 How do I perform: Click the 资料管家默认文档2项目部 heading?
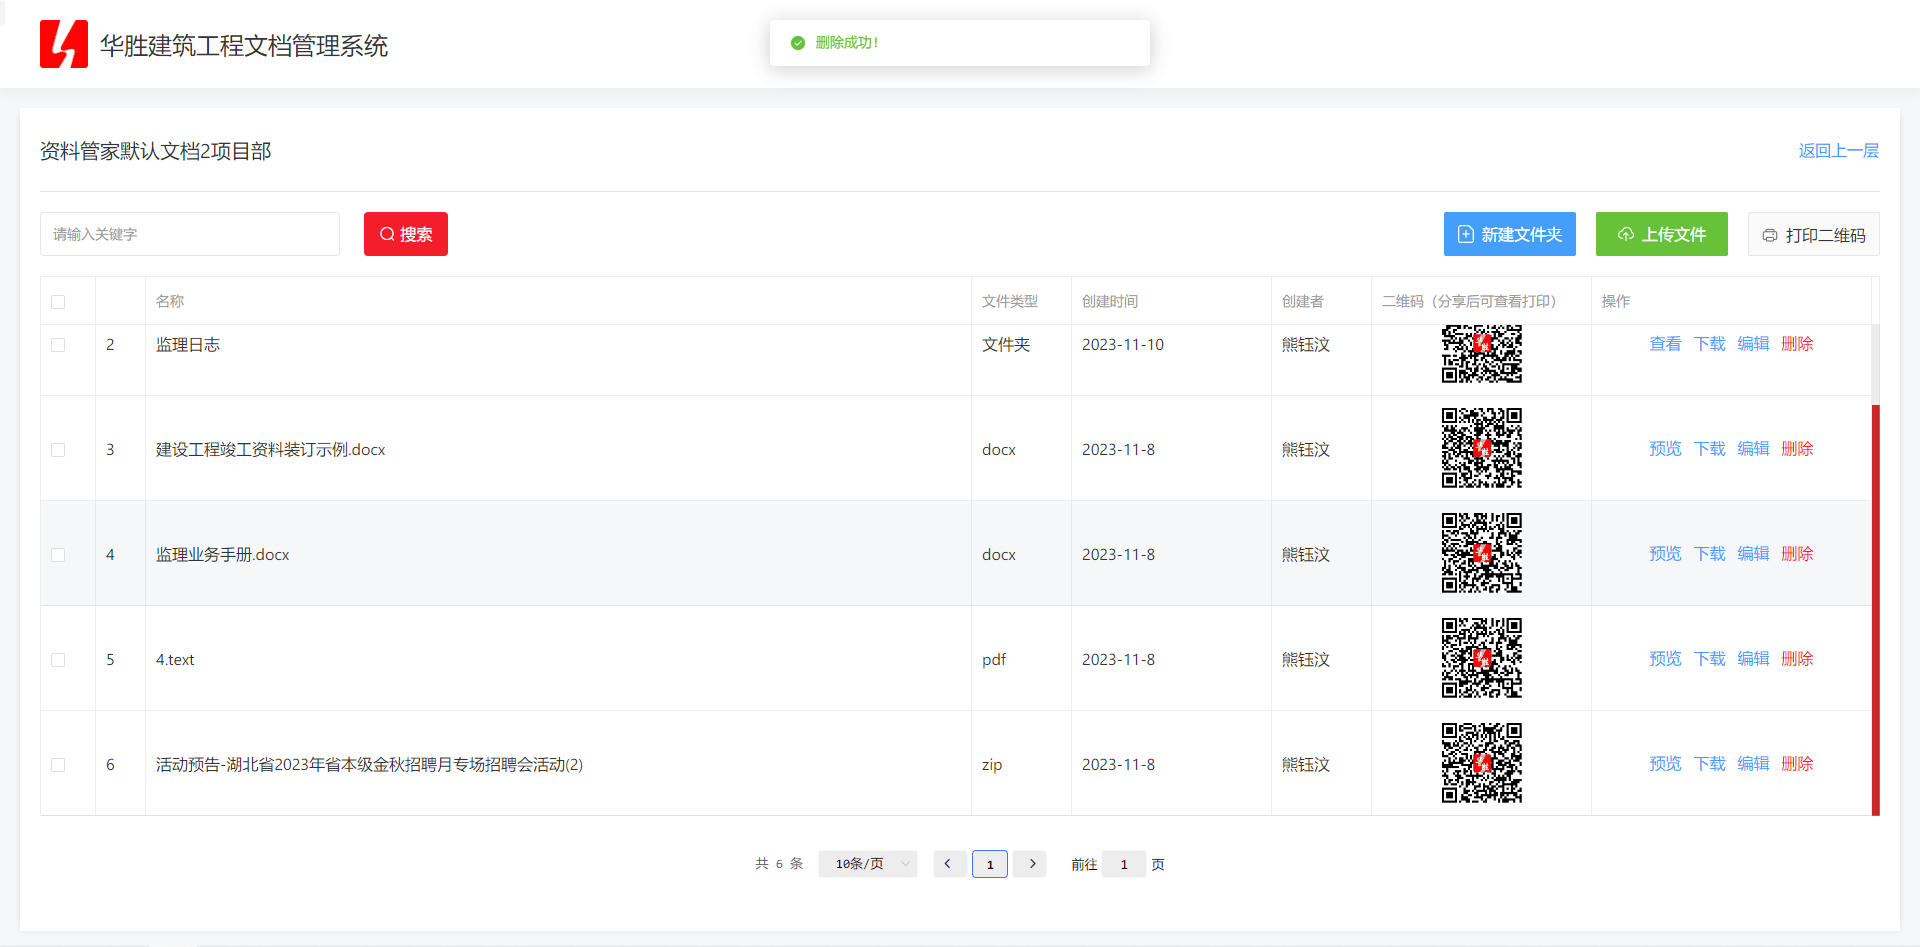pyautogui.click(x=156, y=151)
